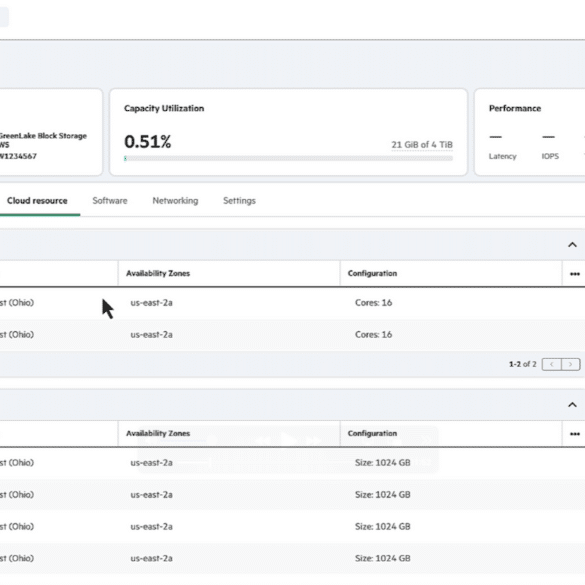Open the Networking tab
This screenshot has width=585, height=585.
pyautogui.click(x=175, y=201)
